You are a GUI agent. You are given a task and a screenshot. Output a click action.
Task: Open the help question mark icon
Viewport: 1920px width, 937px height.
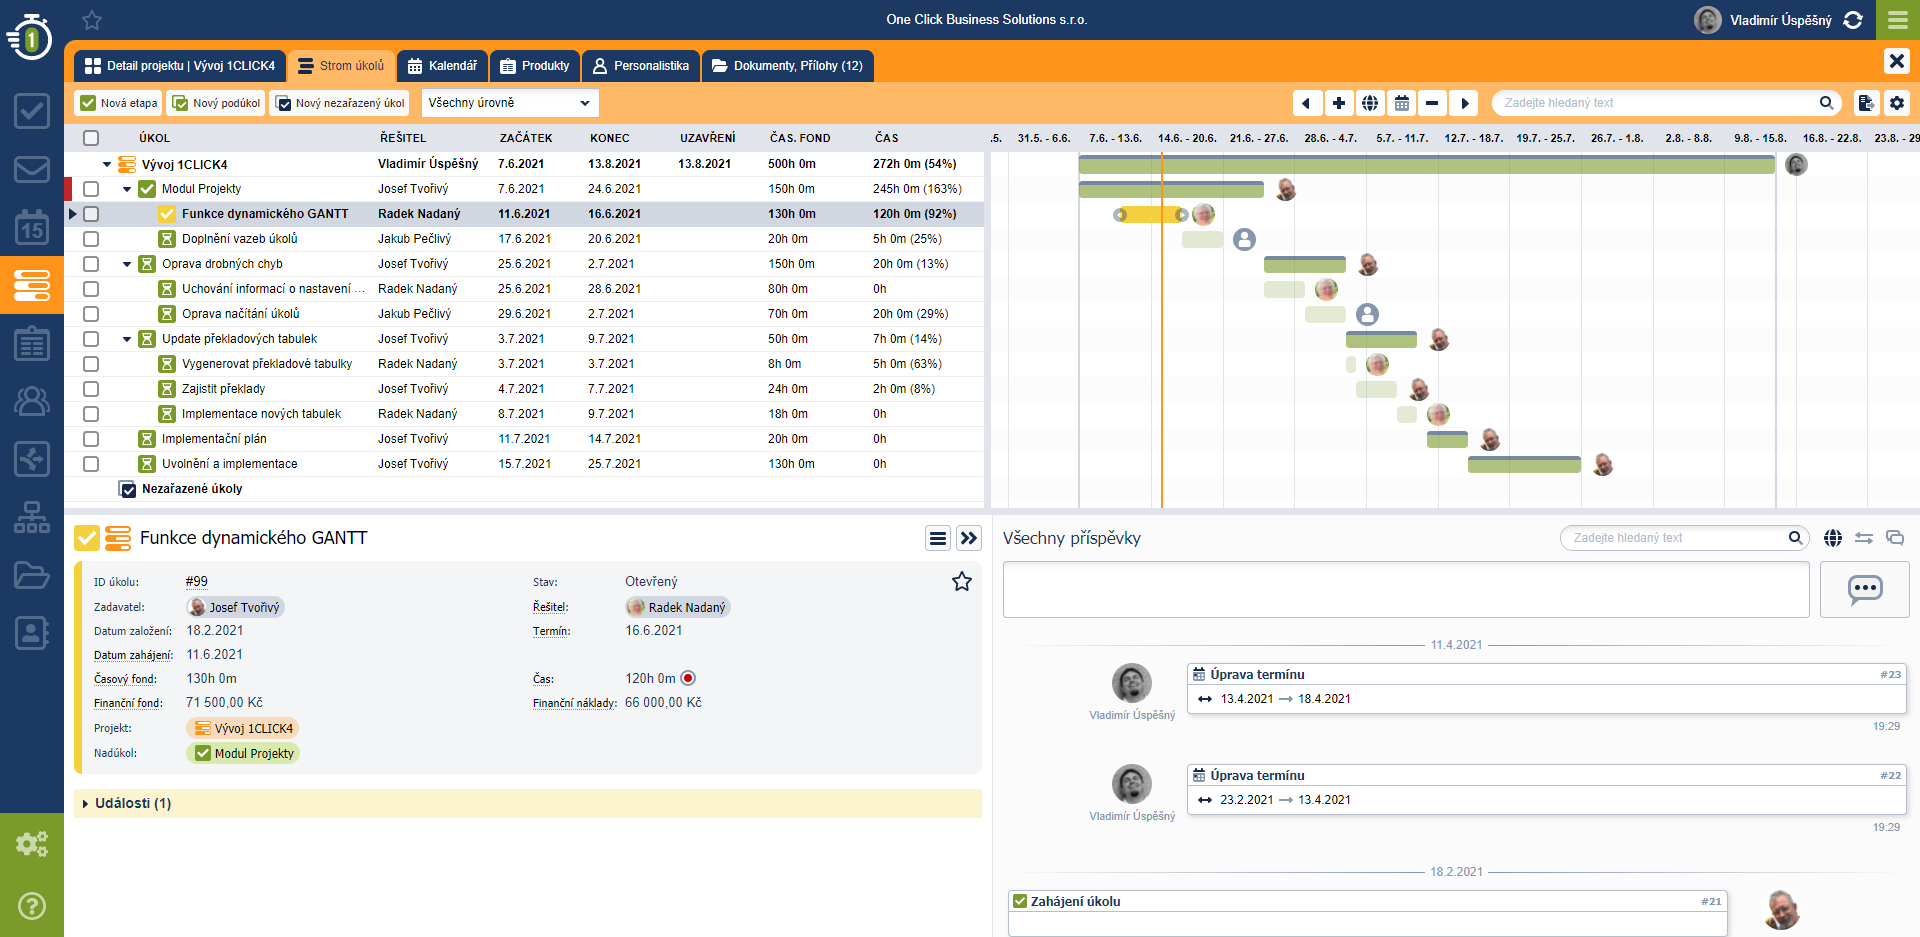pos(32,906)
